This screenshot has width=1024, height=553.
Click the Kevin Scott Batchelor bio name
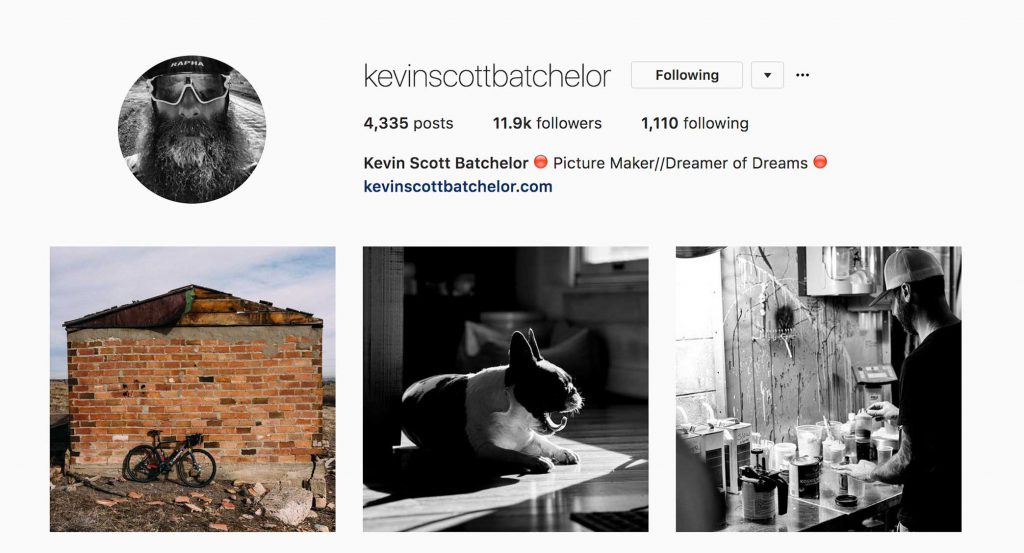[446, 163]
